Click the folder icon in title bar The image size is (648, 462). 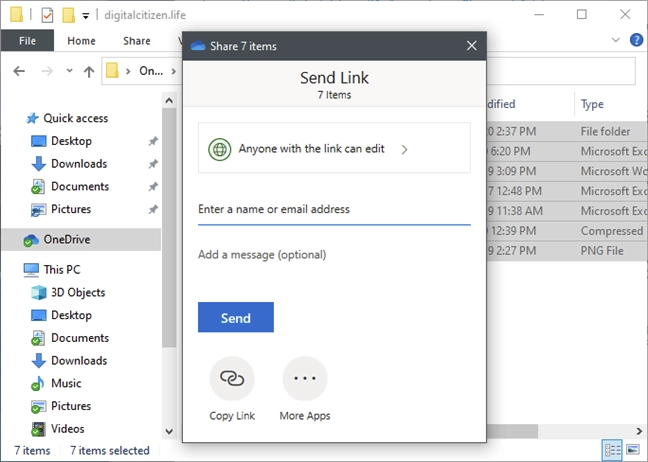tap(17, 15)
